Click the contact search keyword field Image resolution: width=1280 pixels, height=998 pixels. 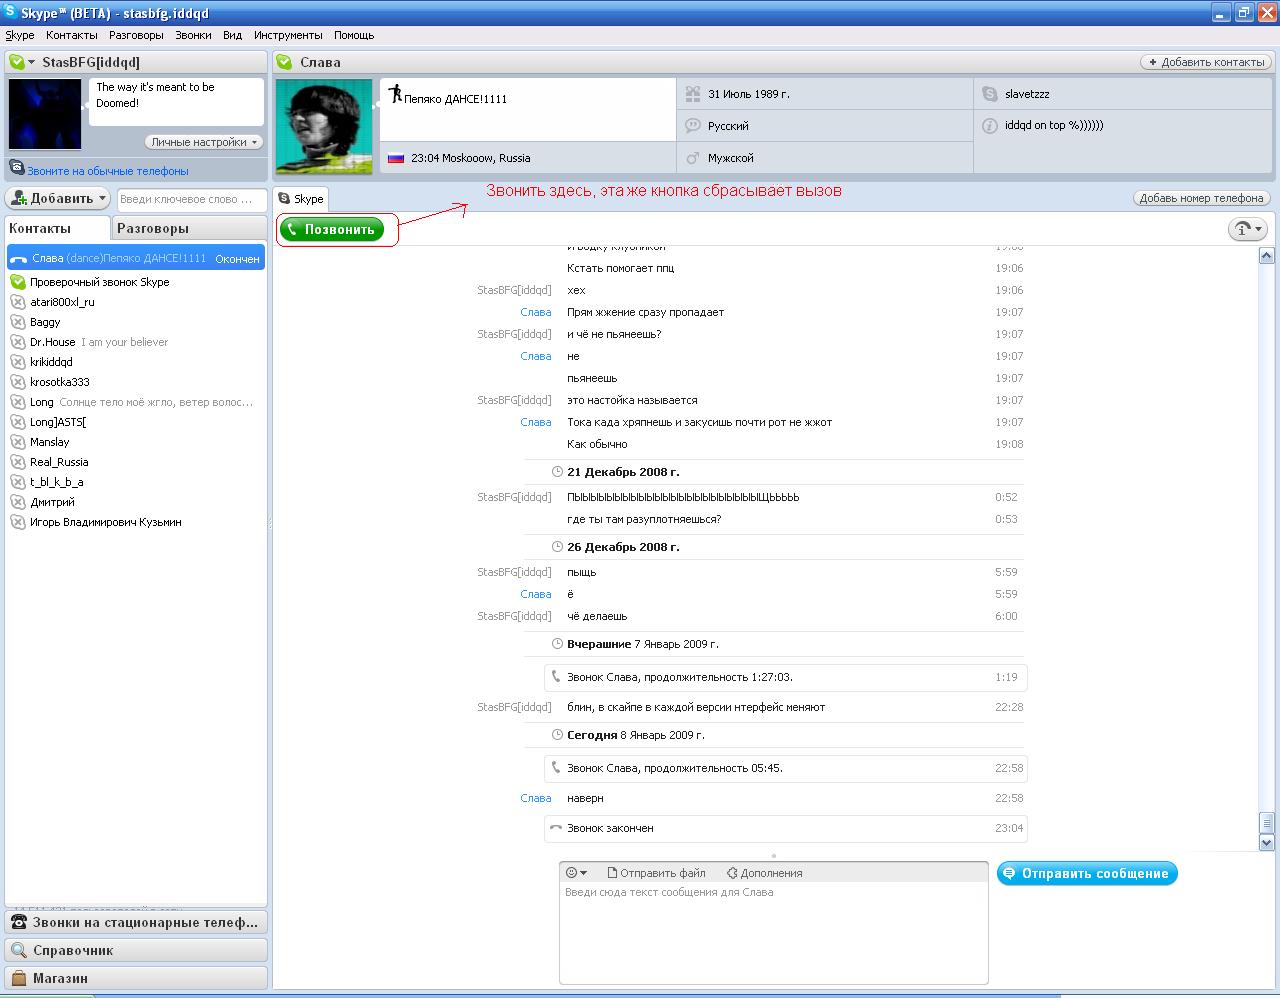191,199
